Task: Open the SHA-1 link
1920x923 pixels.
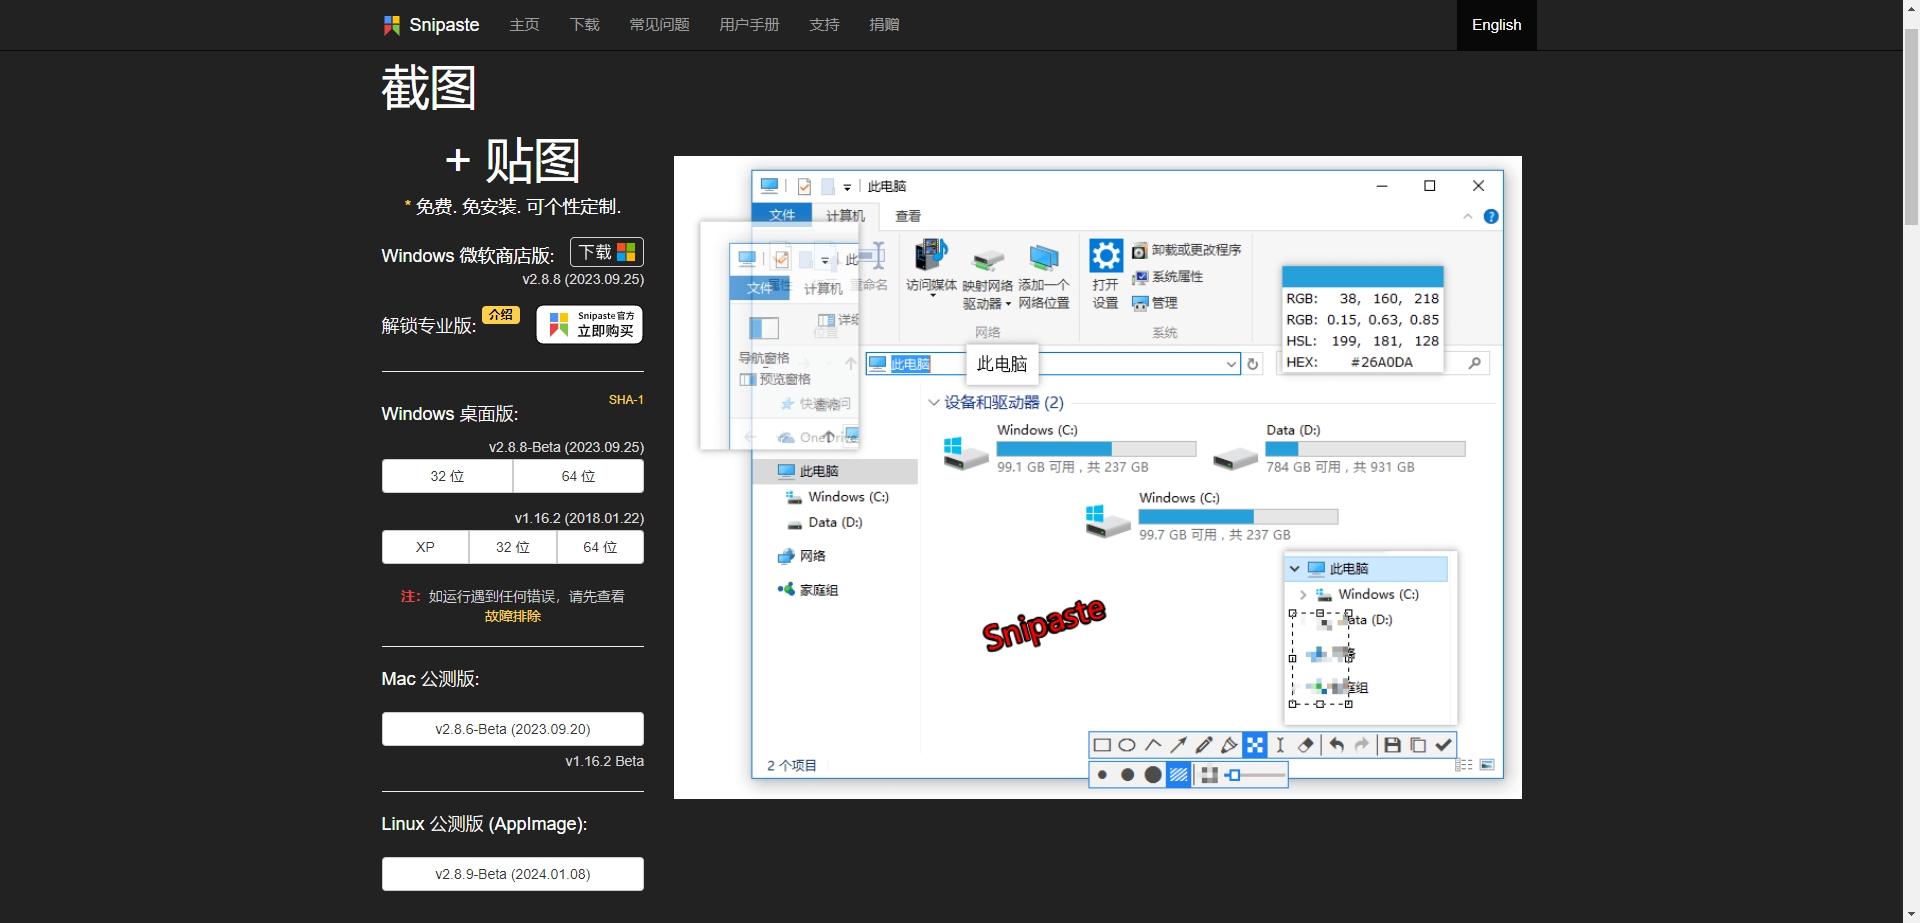Action: tap(626, 400)
